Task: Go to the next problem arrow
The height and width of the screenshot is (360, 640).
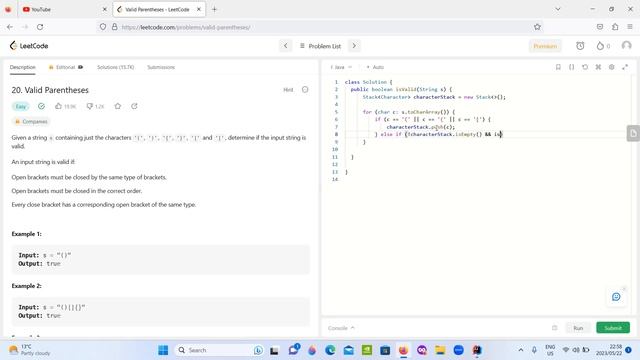Action: pos(354,46)
